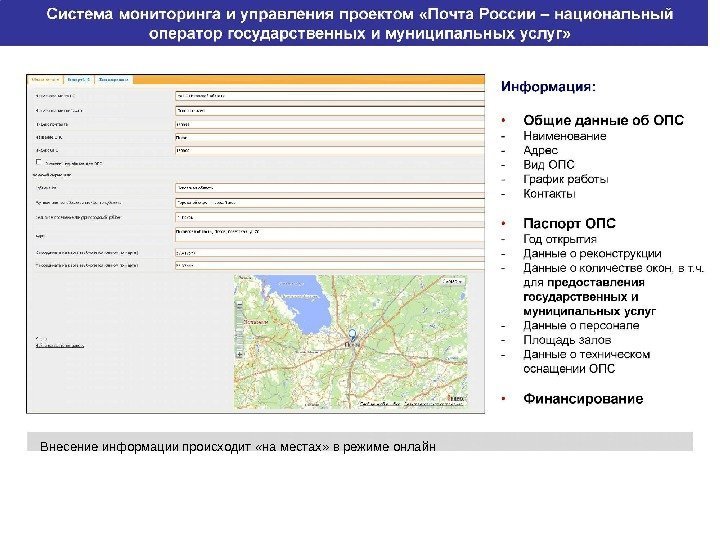Image resolution: width=720 pixels, height=540 pixels.
Task: Click the 'Данные о персонале' list item
Action: [581, 326]
